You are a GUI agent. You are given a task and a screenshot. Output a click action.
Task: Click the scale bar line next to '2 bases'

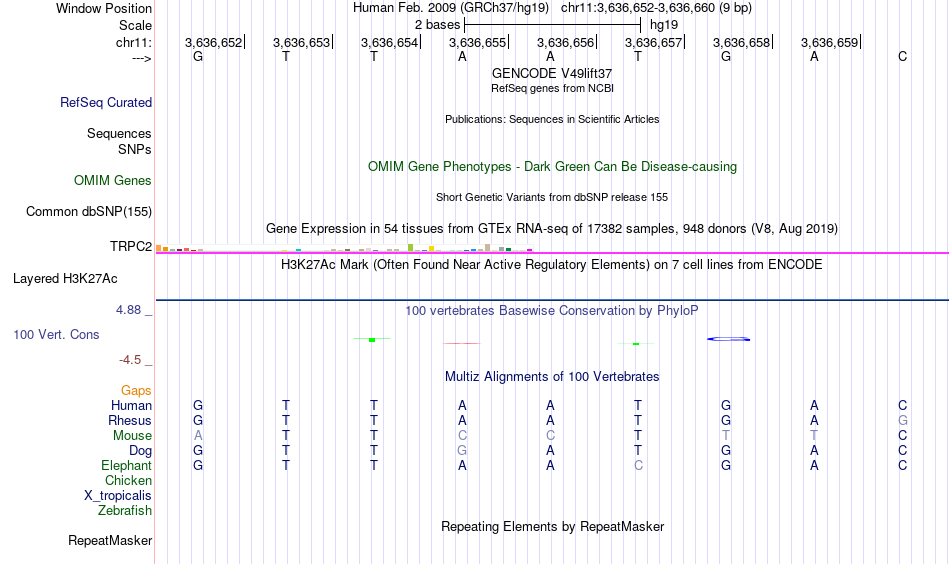[x=553, y=25]
